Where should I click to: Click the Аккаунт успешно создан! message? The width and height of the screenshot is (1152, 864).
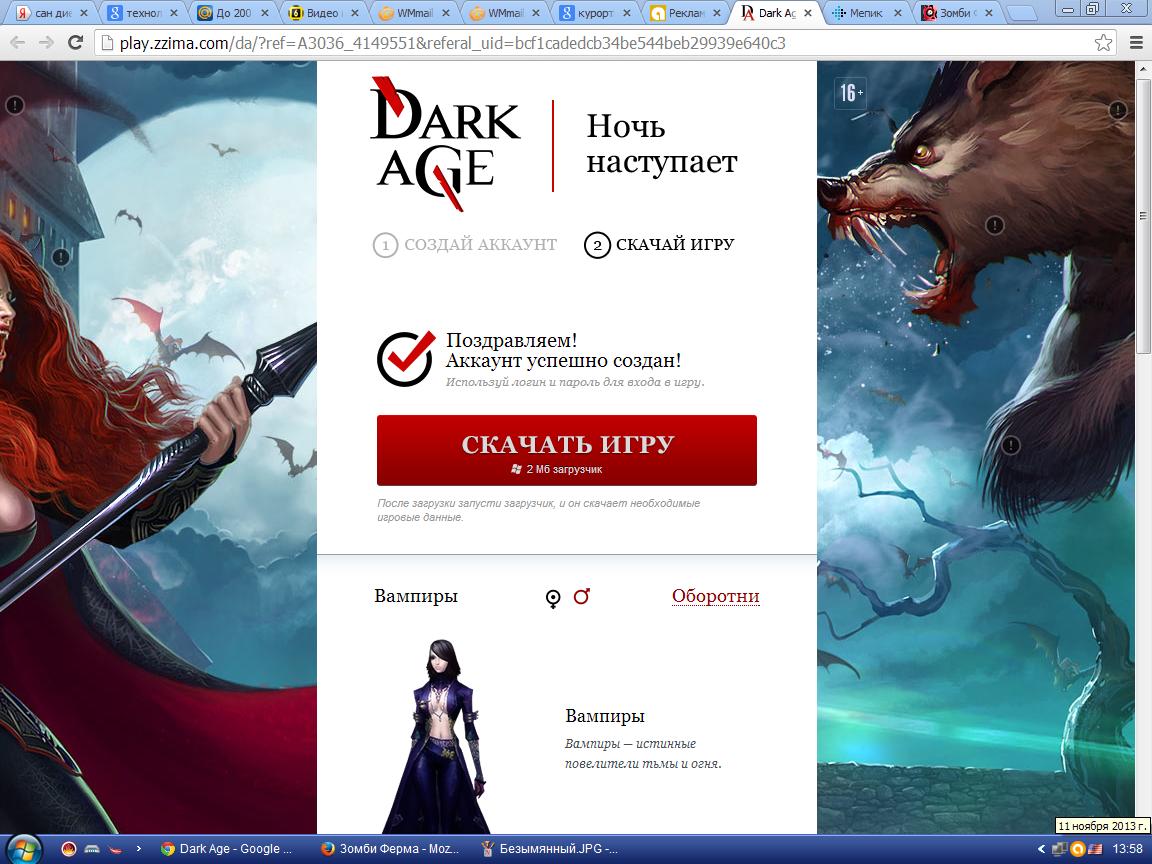tap(563, 361)
